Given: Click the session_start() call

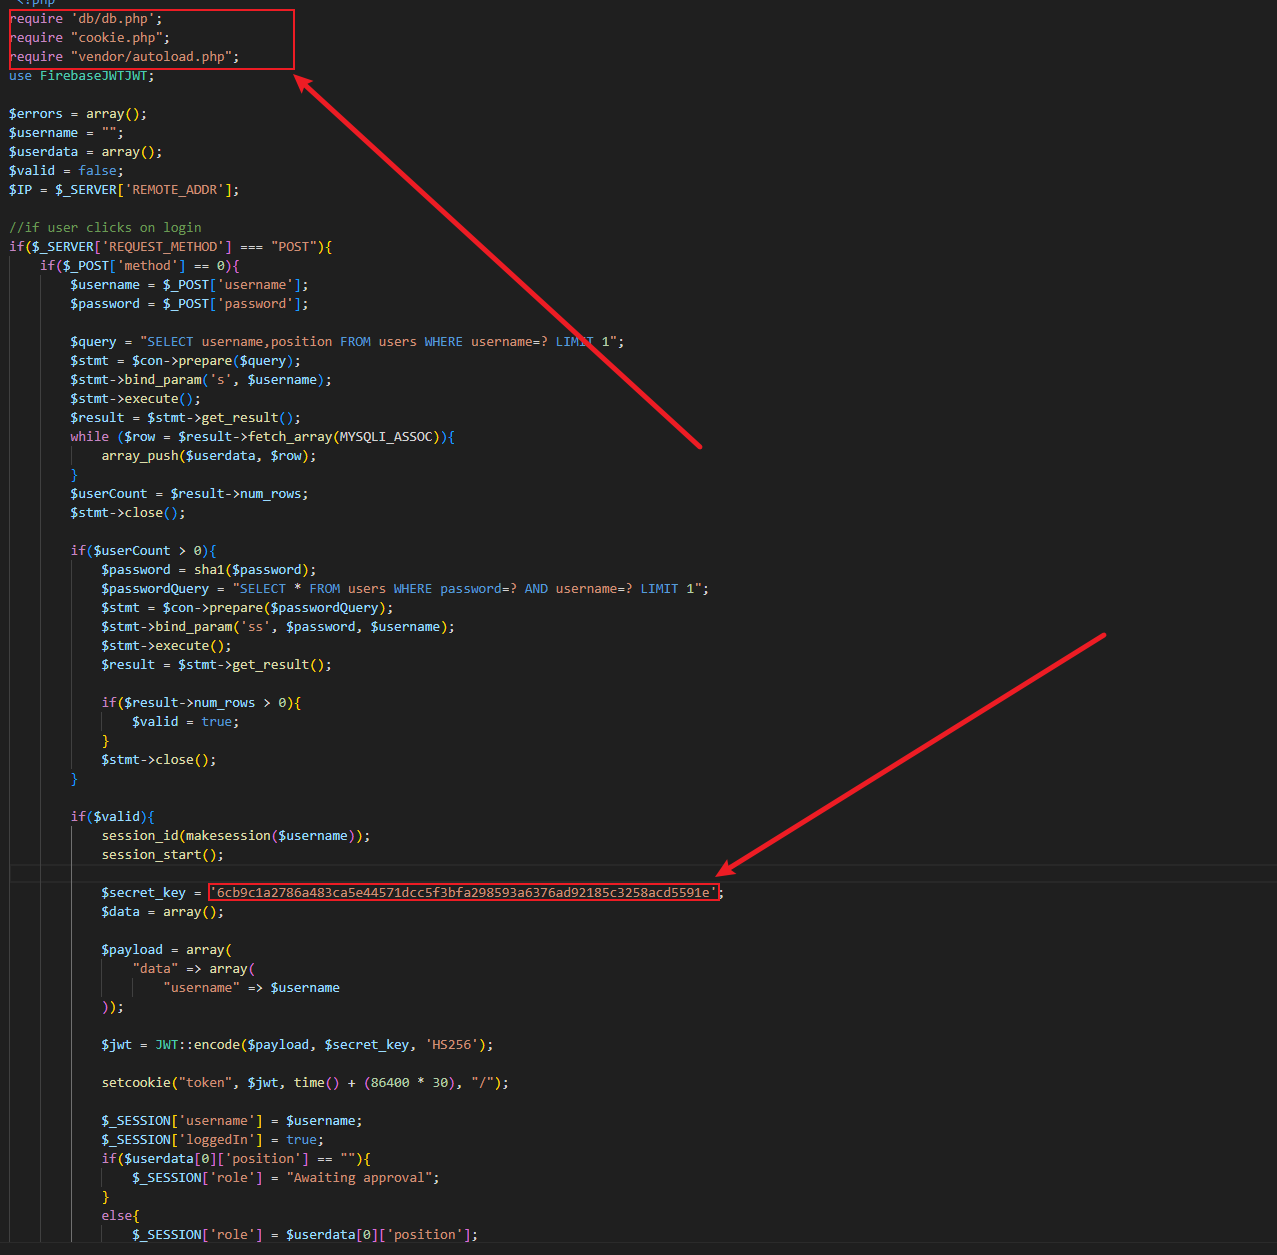Looking at the screenshot, I should (163, 855).
